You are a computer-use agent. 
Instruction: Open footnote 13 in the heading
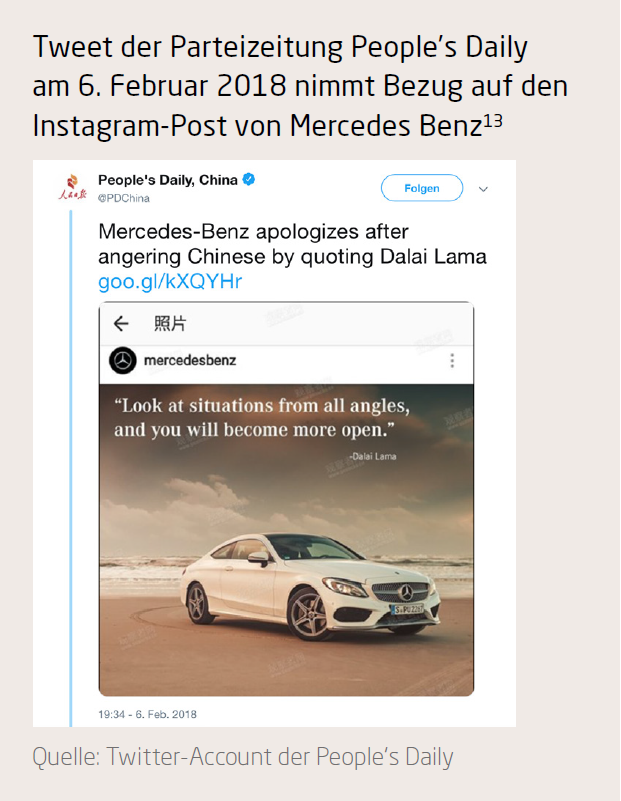[491, 120]
